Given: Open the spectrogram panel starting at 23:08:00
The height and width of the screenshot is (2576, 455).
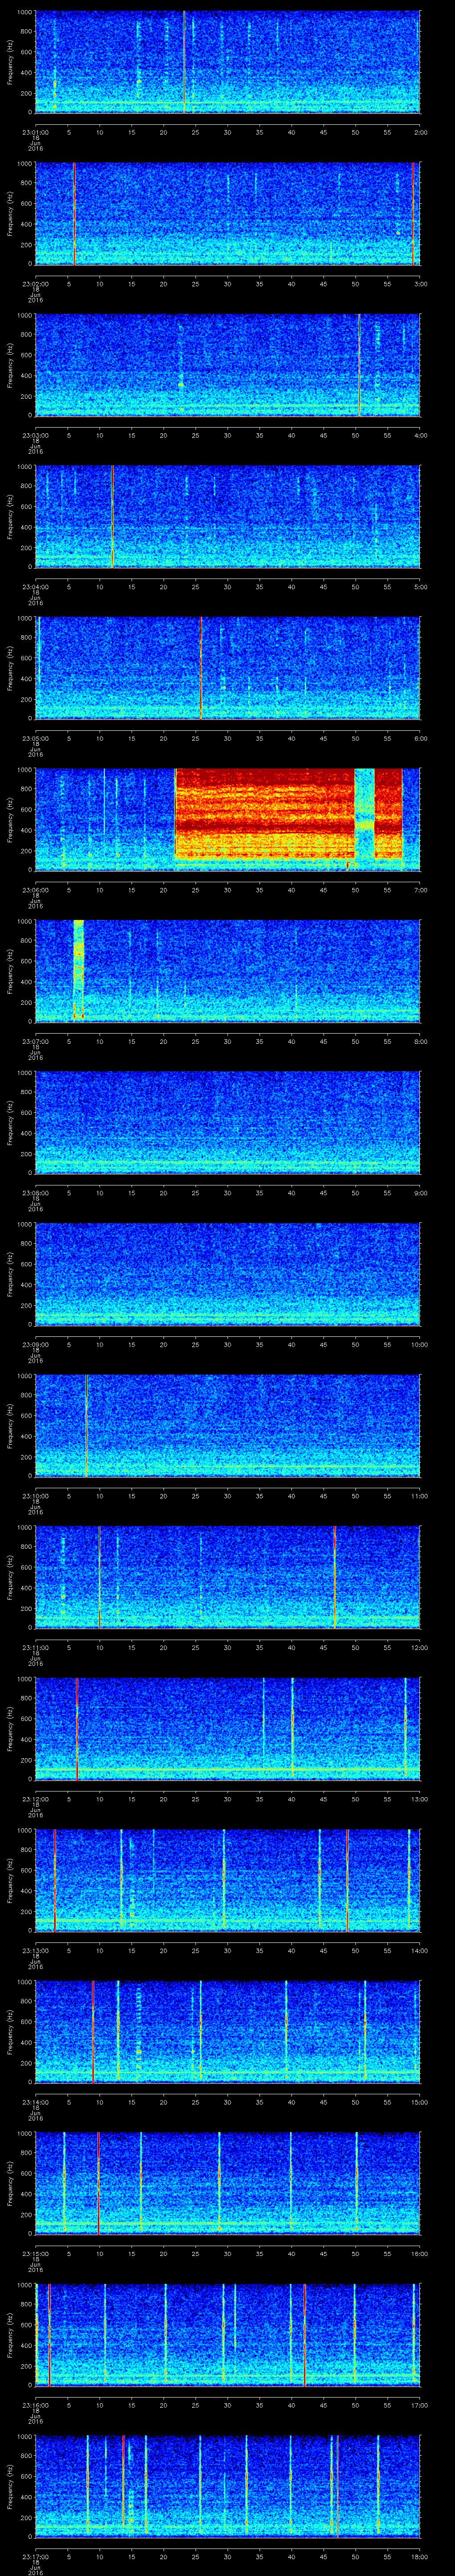Looking at the screenshot, I should 227,1123.
